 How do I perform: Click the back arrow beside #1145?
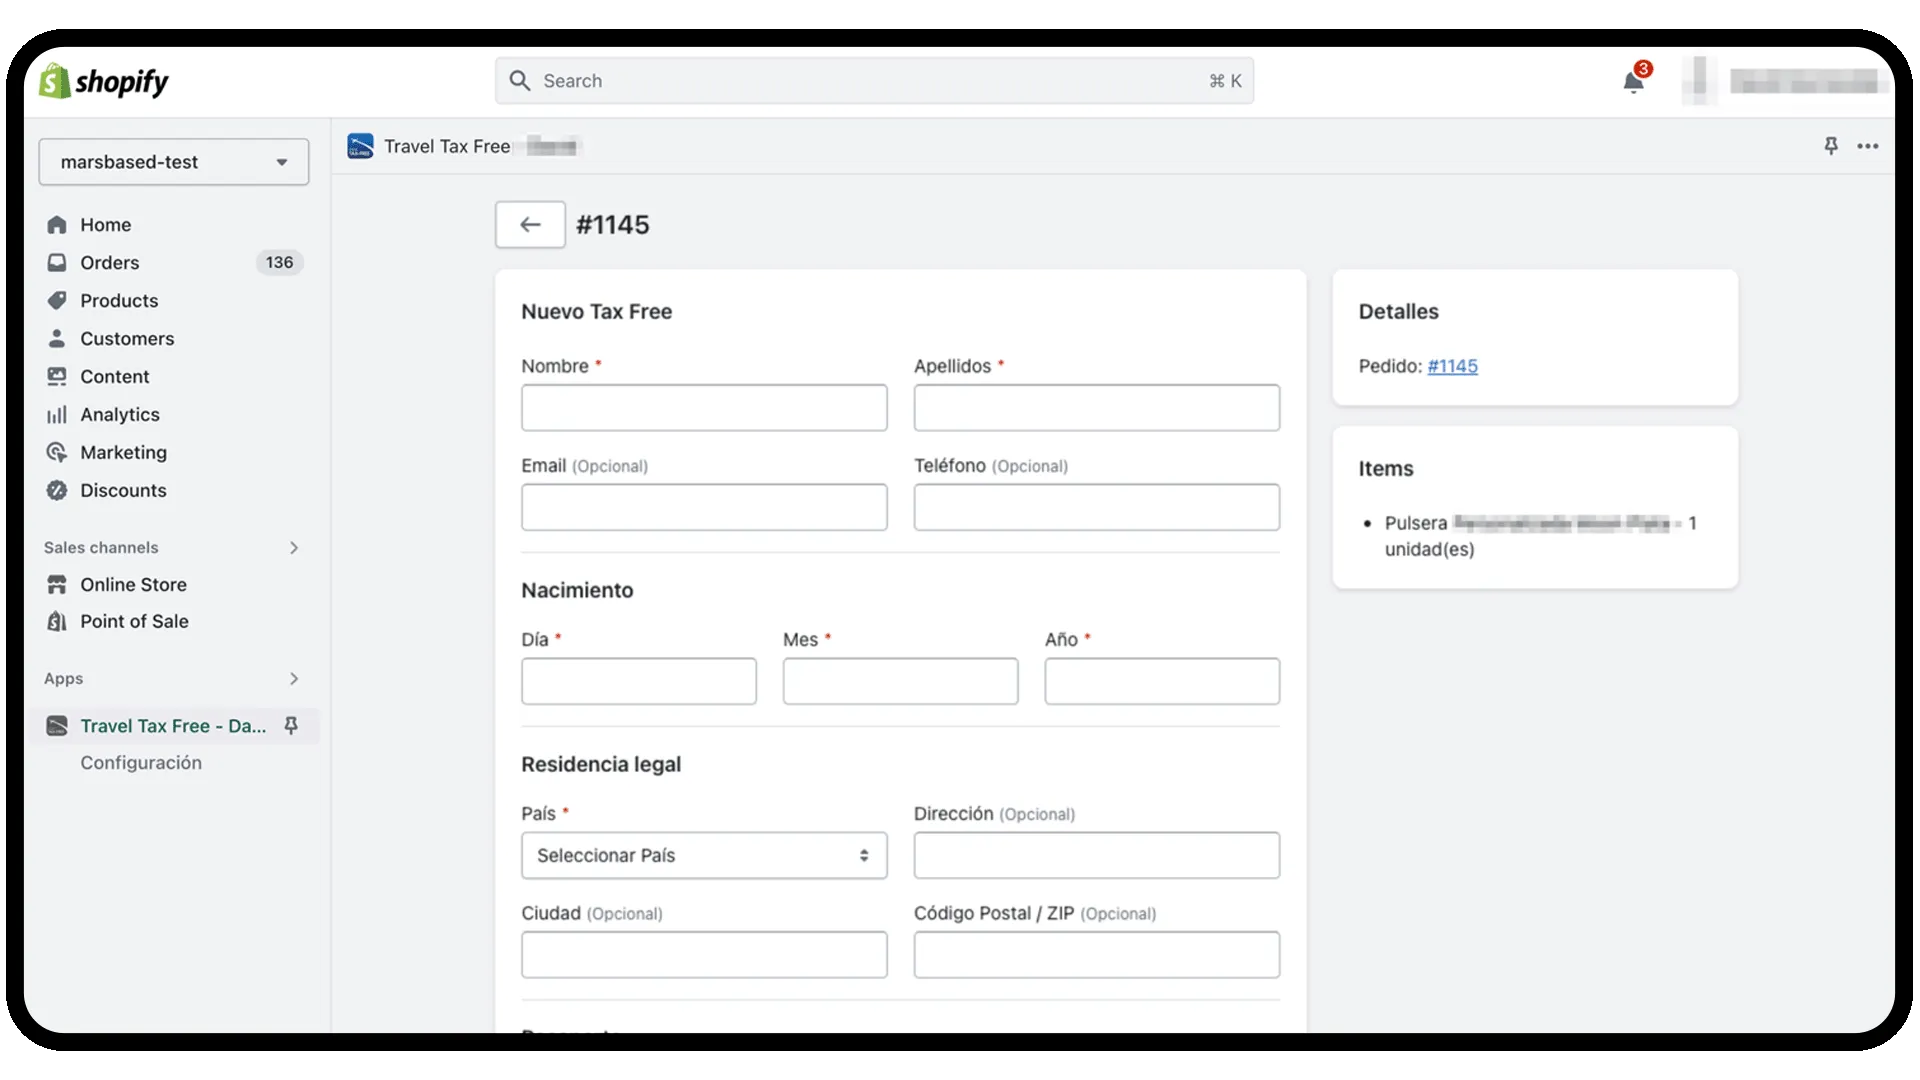[530, 225]
